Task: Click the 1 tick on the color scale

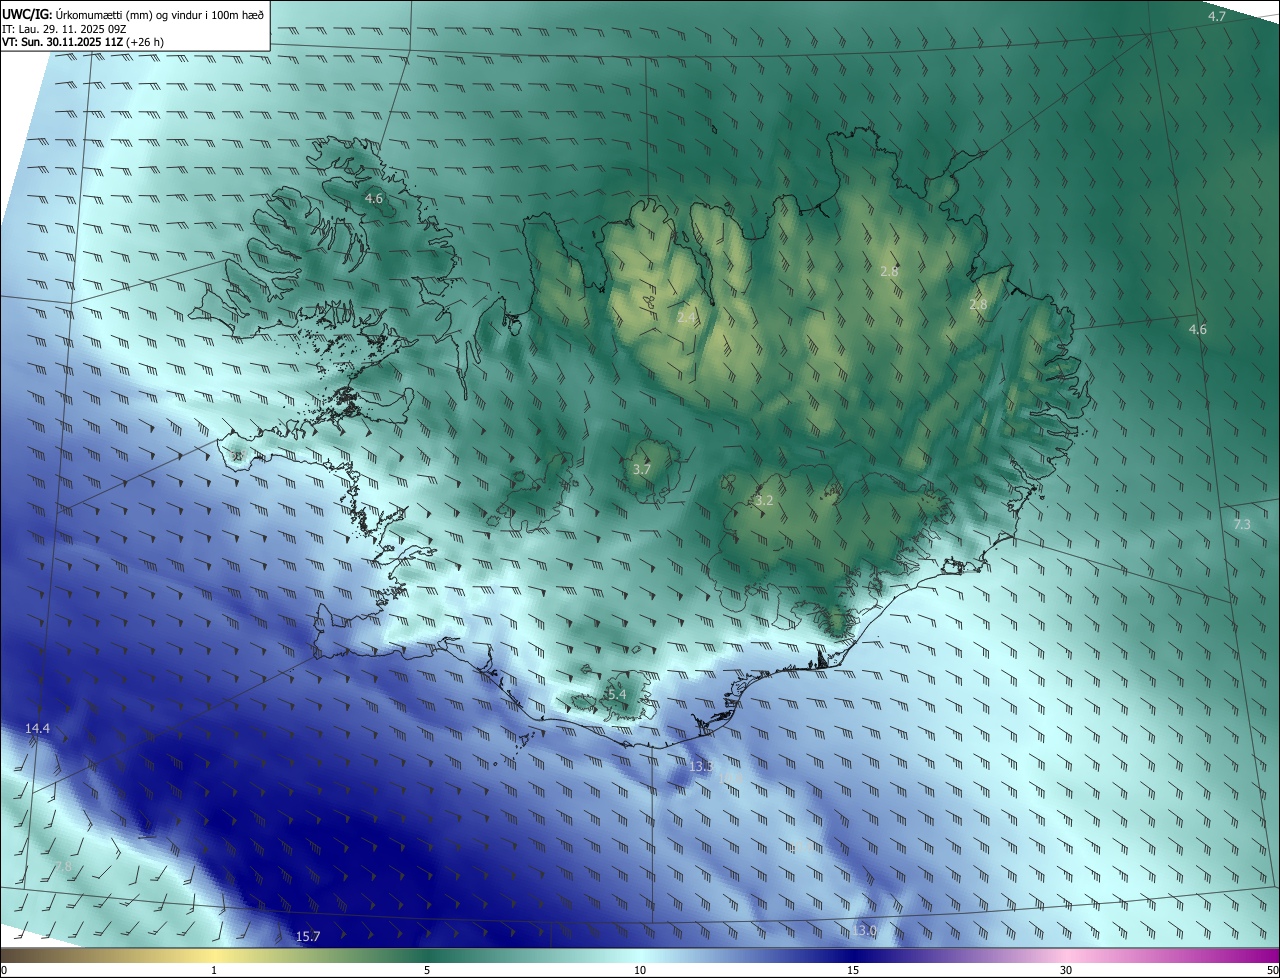Action: 214,970
